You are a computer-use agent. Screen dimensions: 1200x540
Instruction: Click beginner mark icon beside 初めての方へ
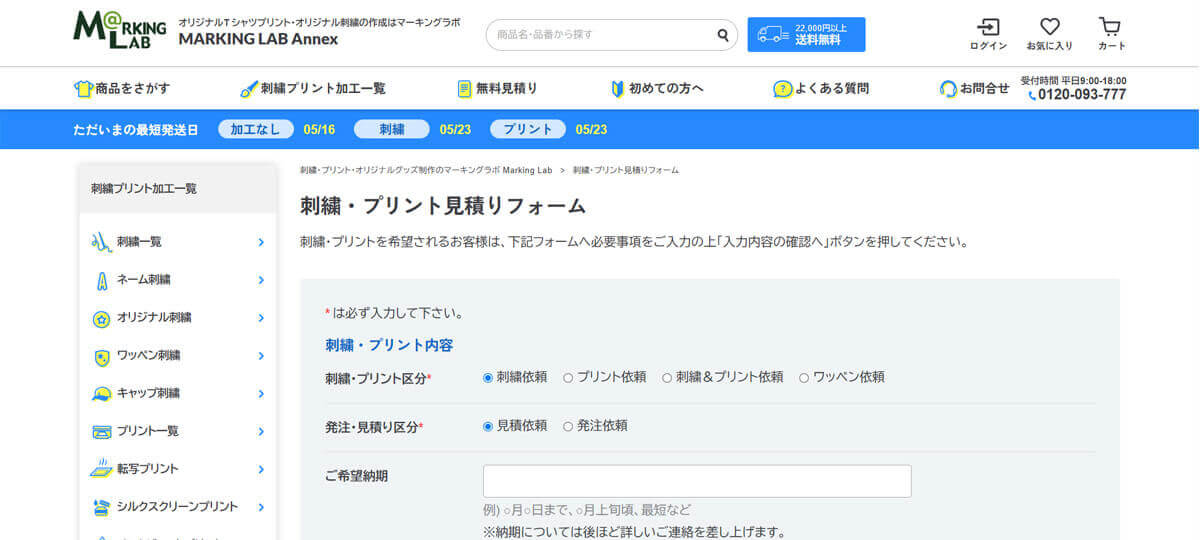click(618, 89)
